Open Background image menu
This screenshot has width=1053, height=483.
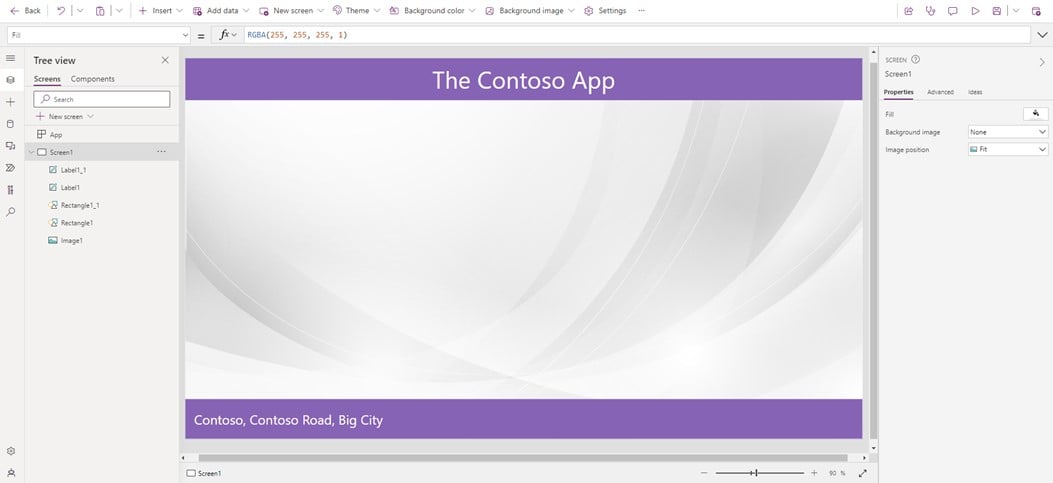[529, 11]
